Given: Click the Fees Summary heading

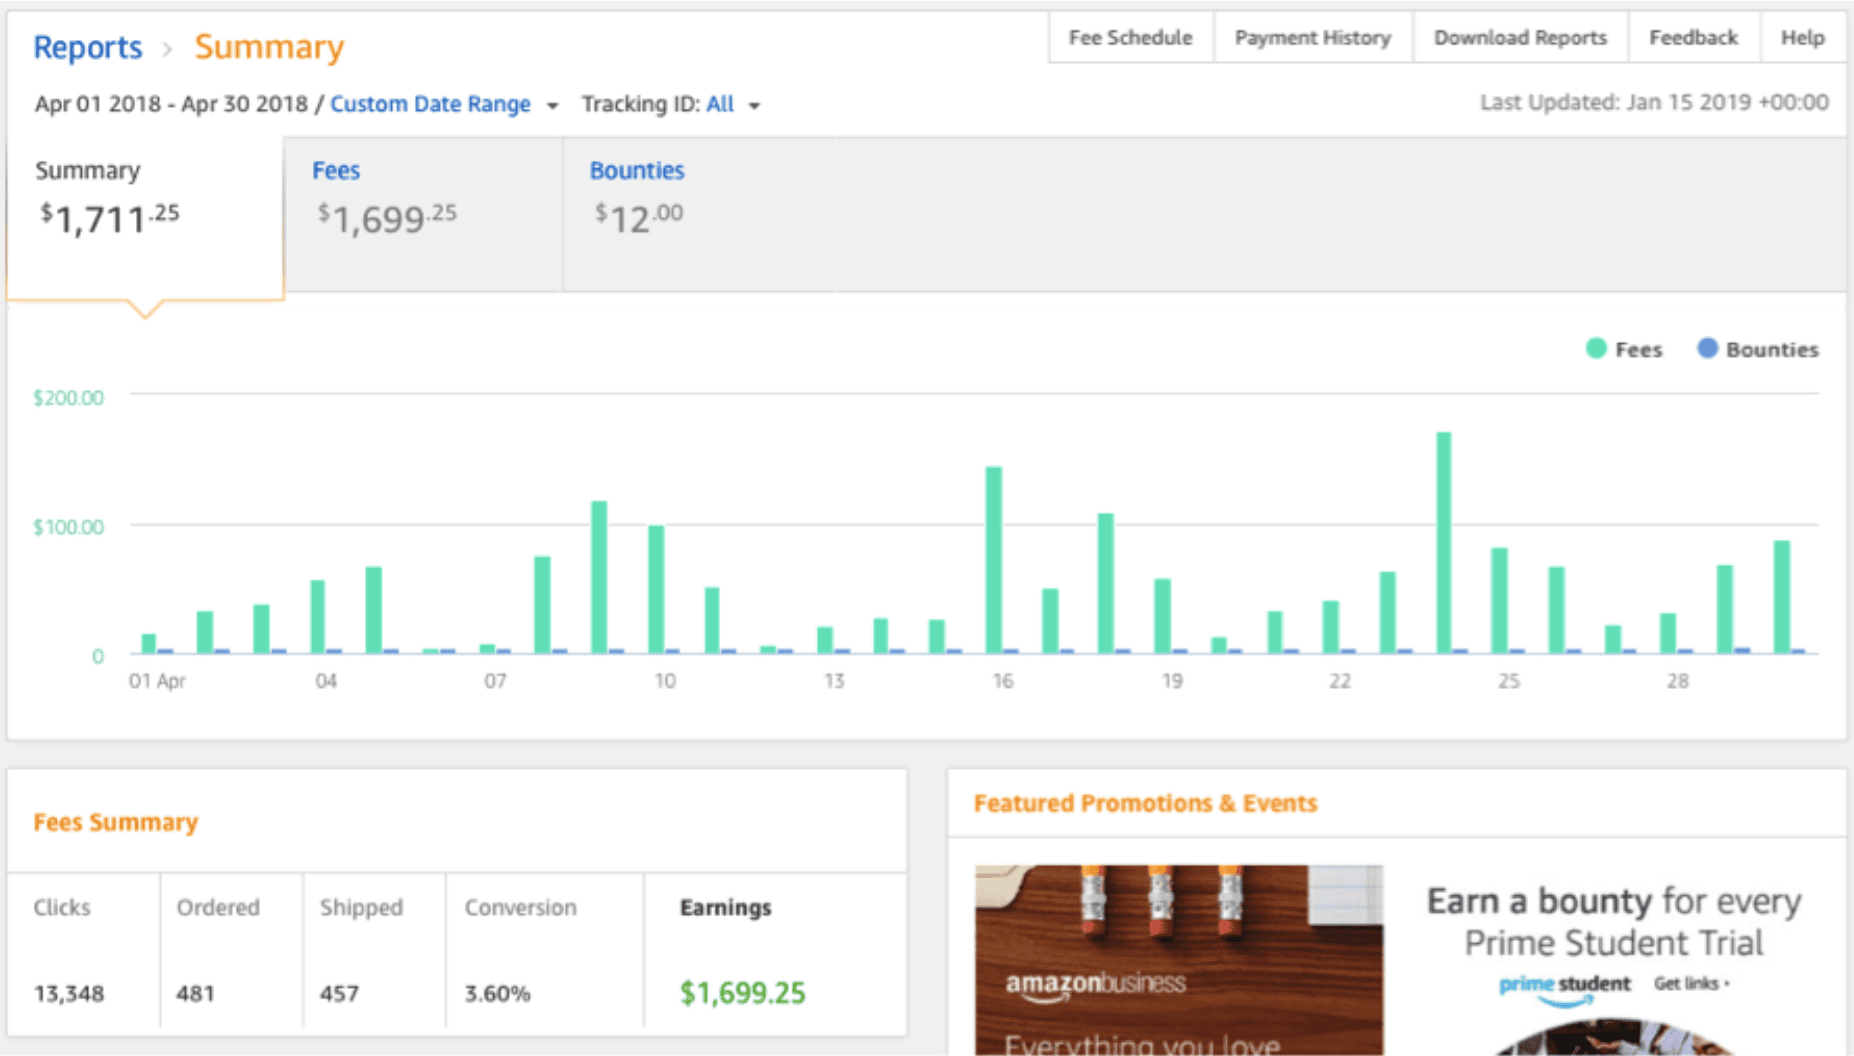Looking at the screenshot, I should tap(116, 822).
